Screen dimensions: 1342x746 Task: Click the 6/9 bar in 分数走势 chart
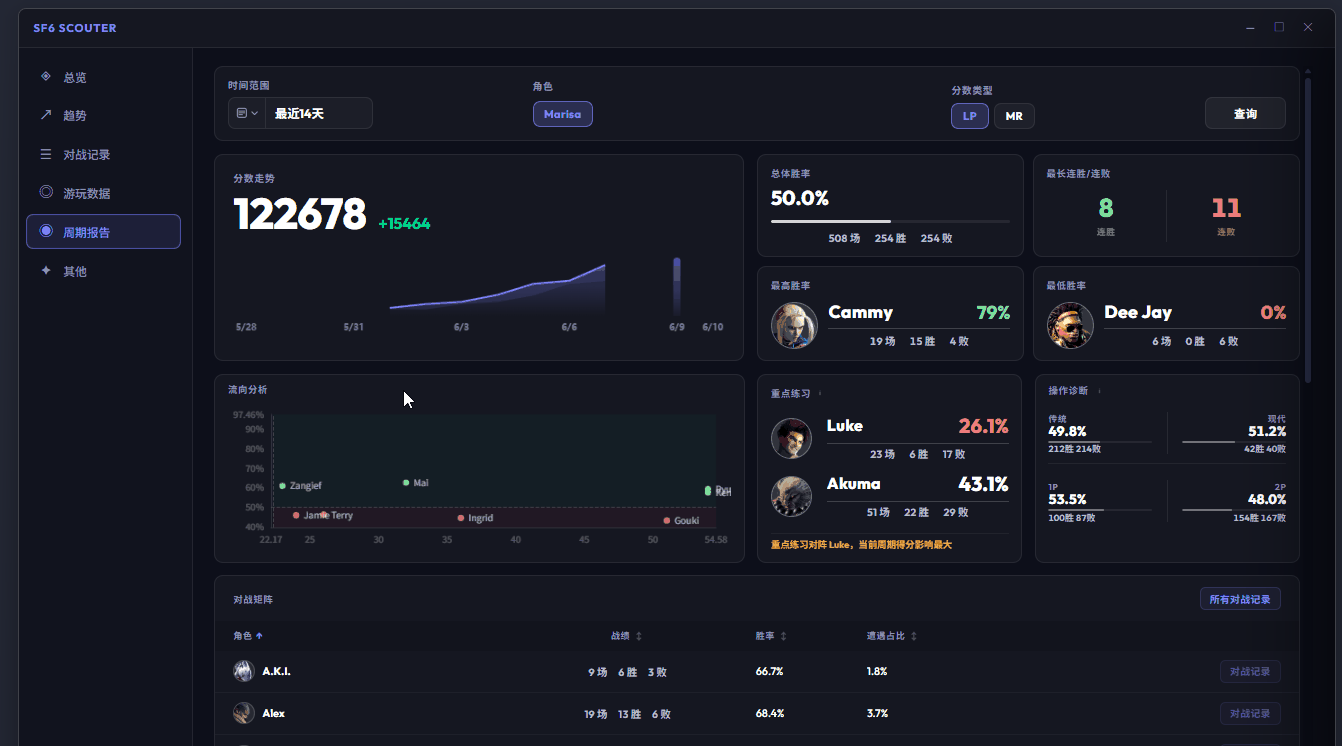tap(677, 287)
